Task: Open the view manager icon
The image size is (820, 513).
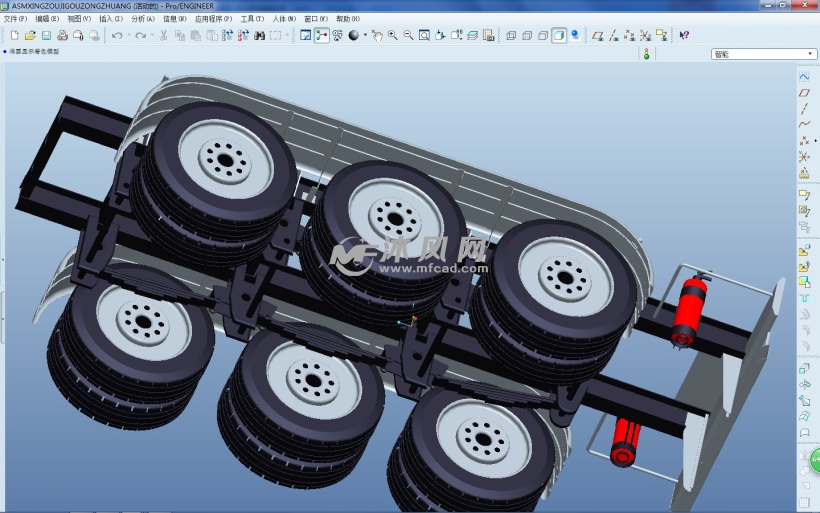Action: pyautogui.click(x=488, y=35)
